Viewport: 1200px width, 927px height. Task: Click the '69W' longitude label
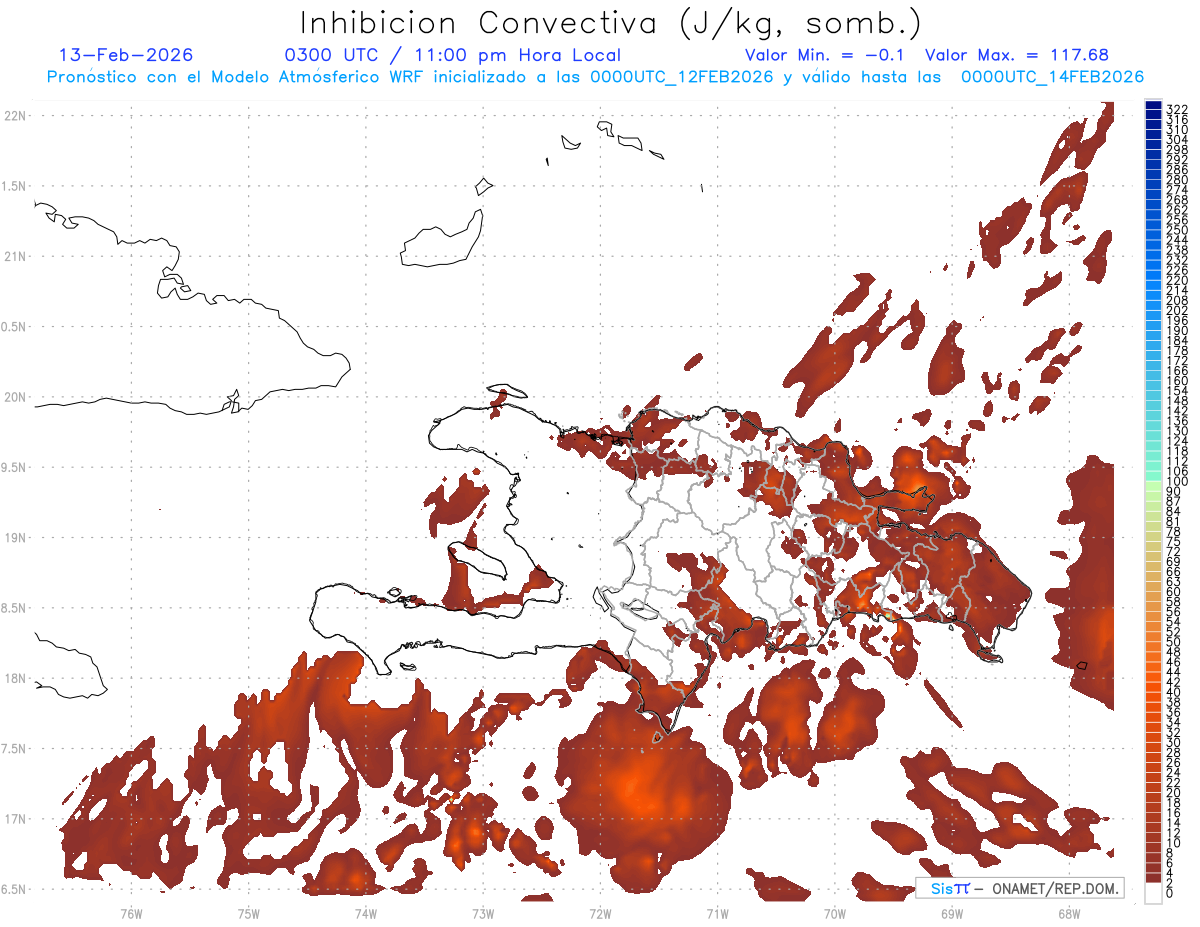coord(952,913)
